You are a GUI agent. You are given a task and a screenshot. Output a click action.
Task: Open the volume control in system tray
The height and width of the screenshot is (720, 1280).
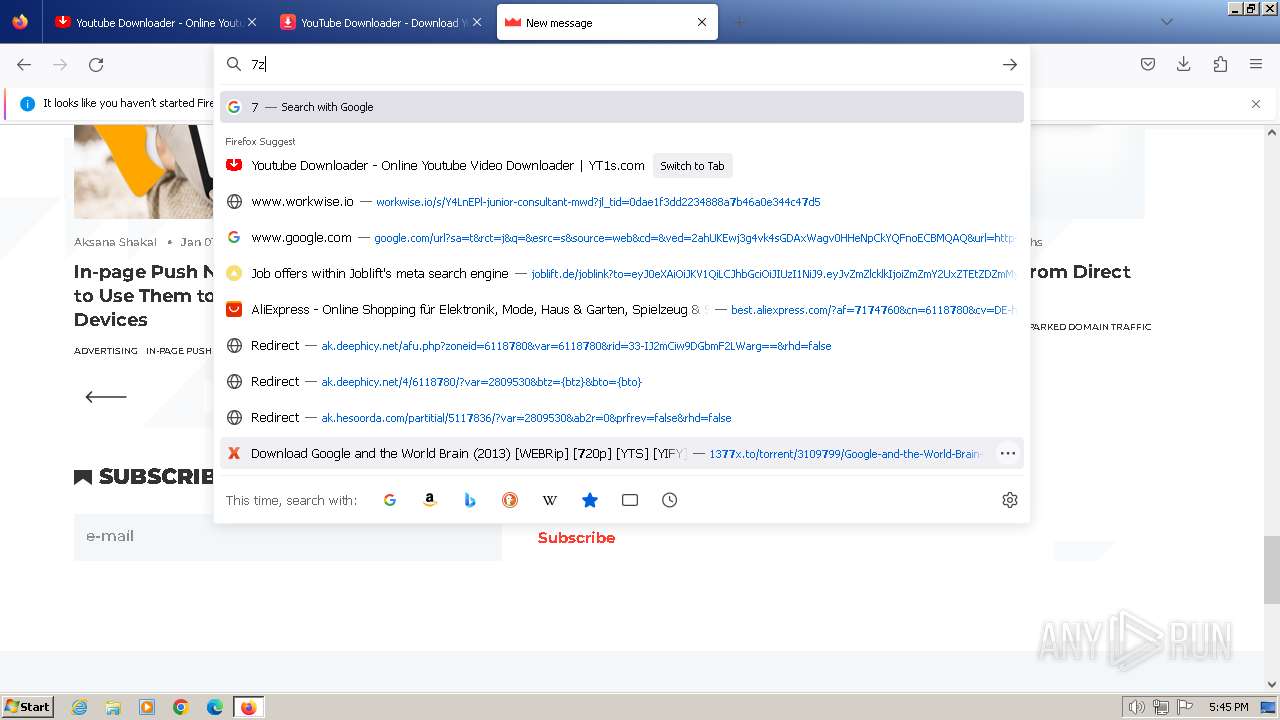[x=1137, y=707]
